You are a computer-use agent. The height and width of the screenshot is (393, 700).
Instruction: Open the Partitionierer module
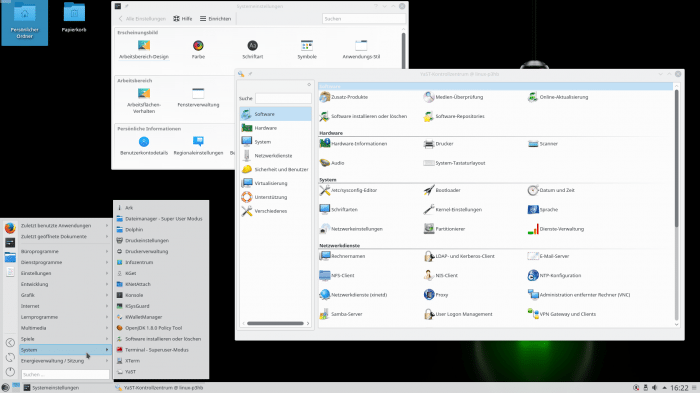444,229
